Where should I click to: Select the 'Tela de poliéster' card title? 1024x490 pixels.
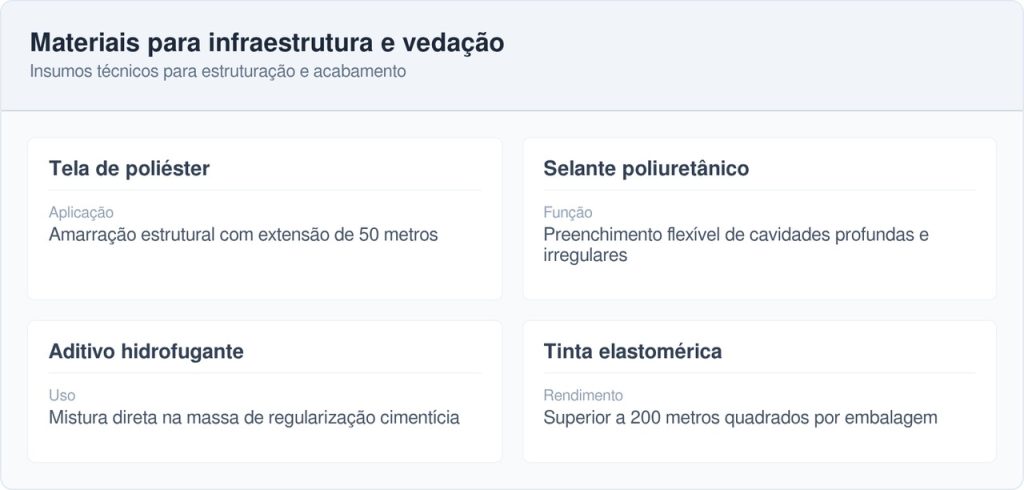click(x=129, y=169)
